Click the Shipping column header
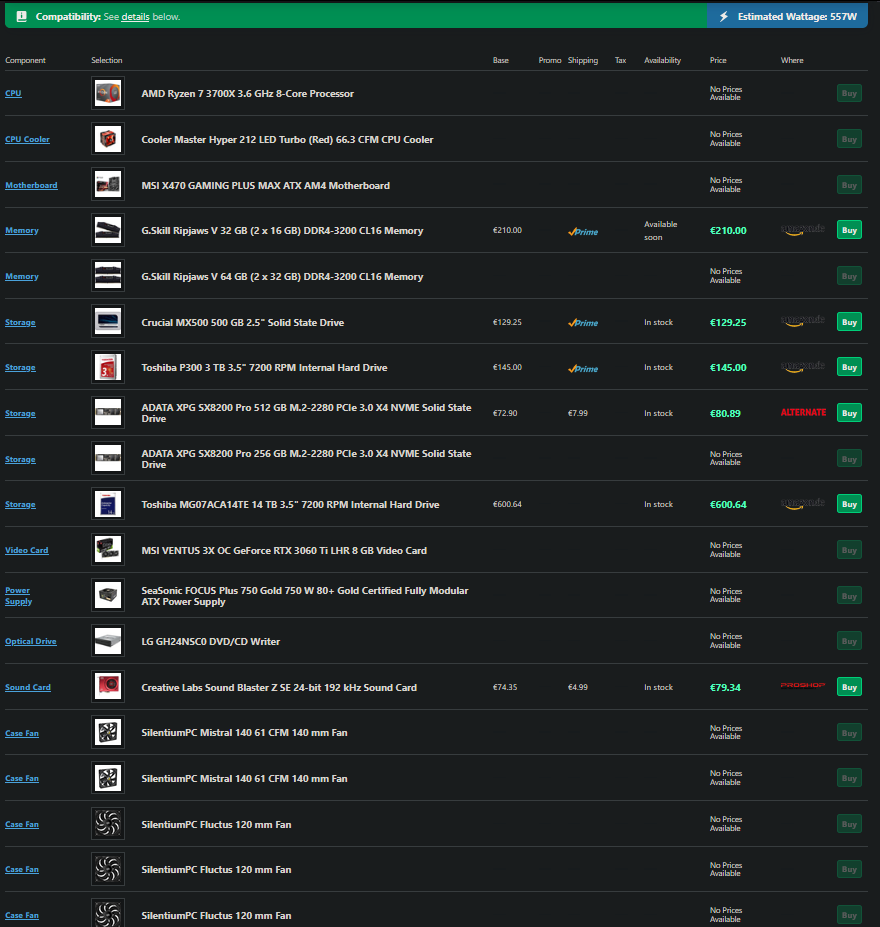This screenshot has height=927, width=880. pyautogui.click(x=583, y=60)
